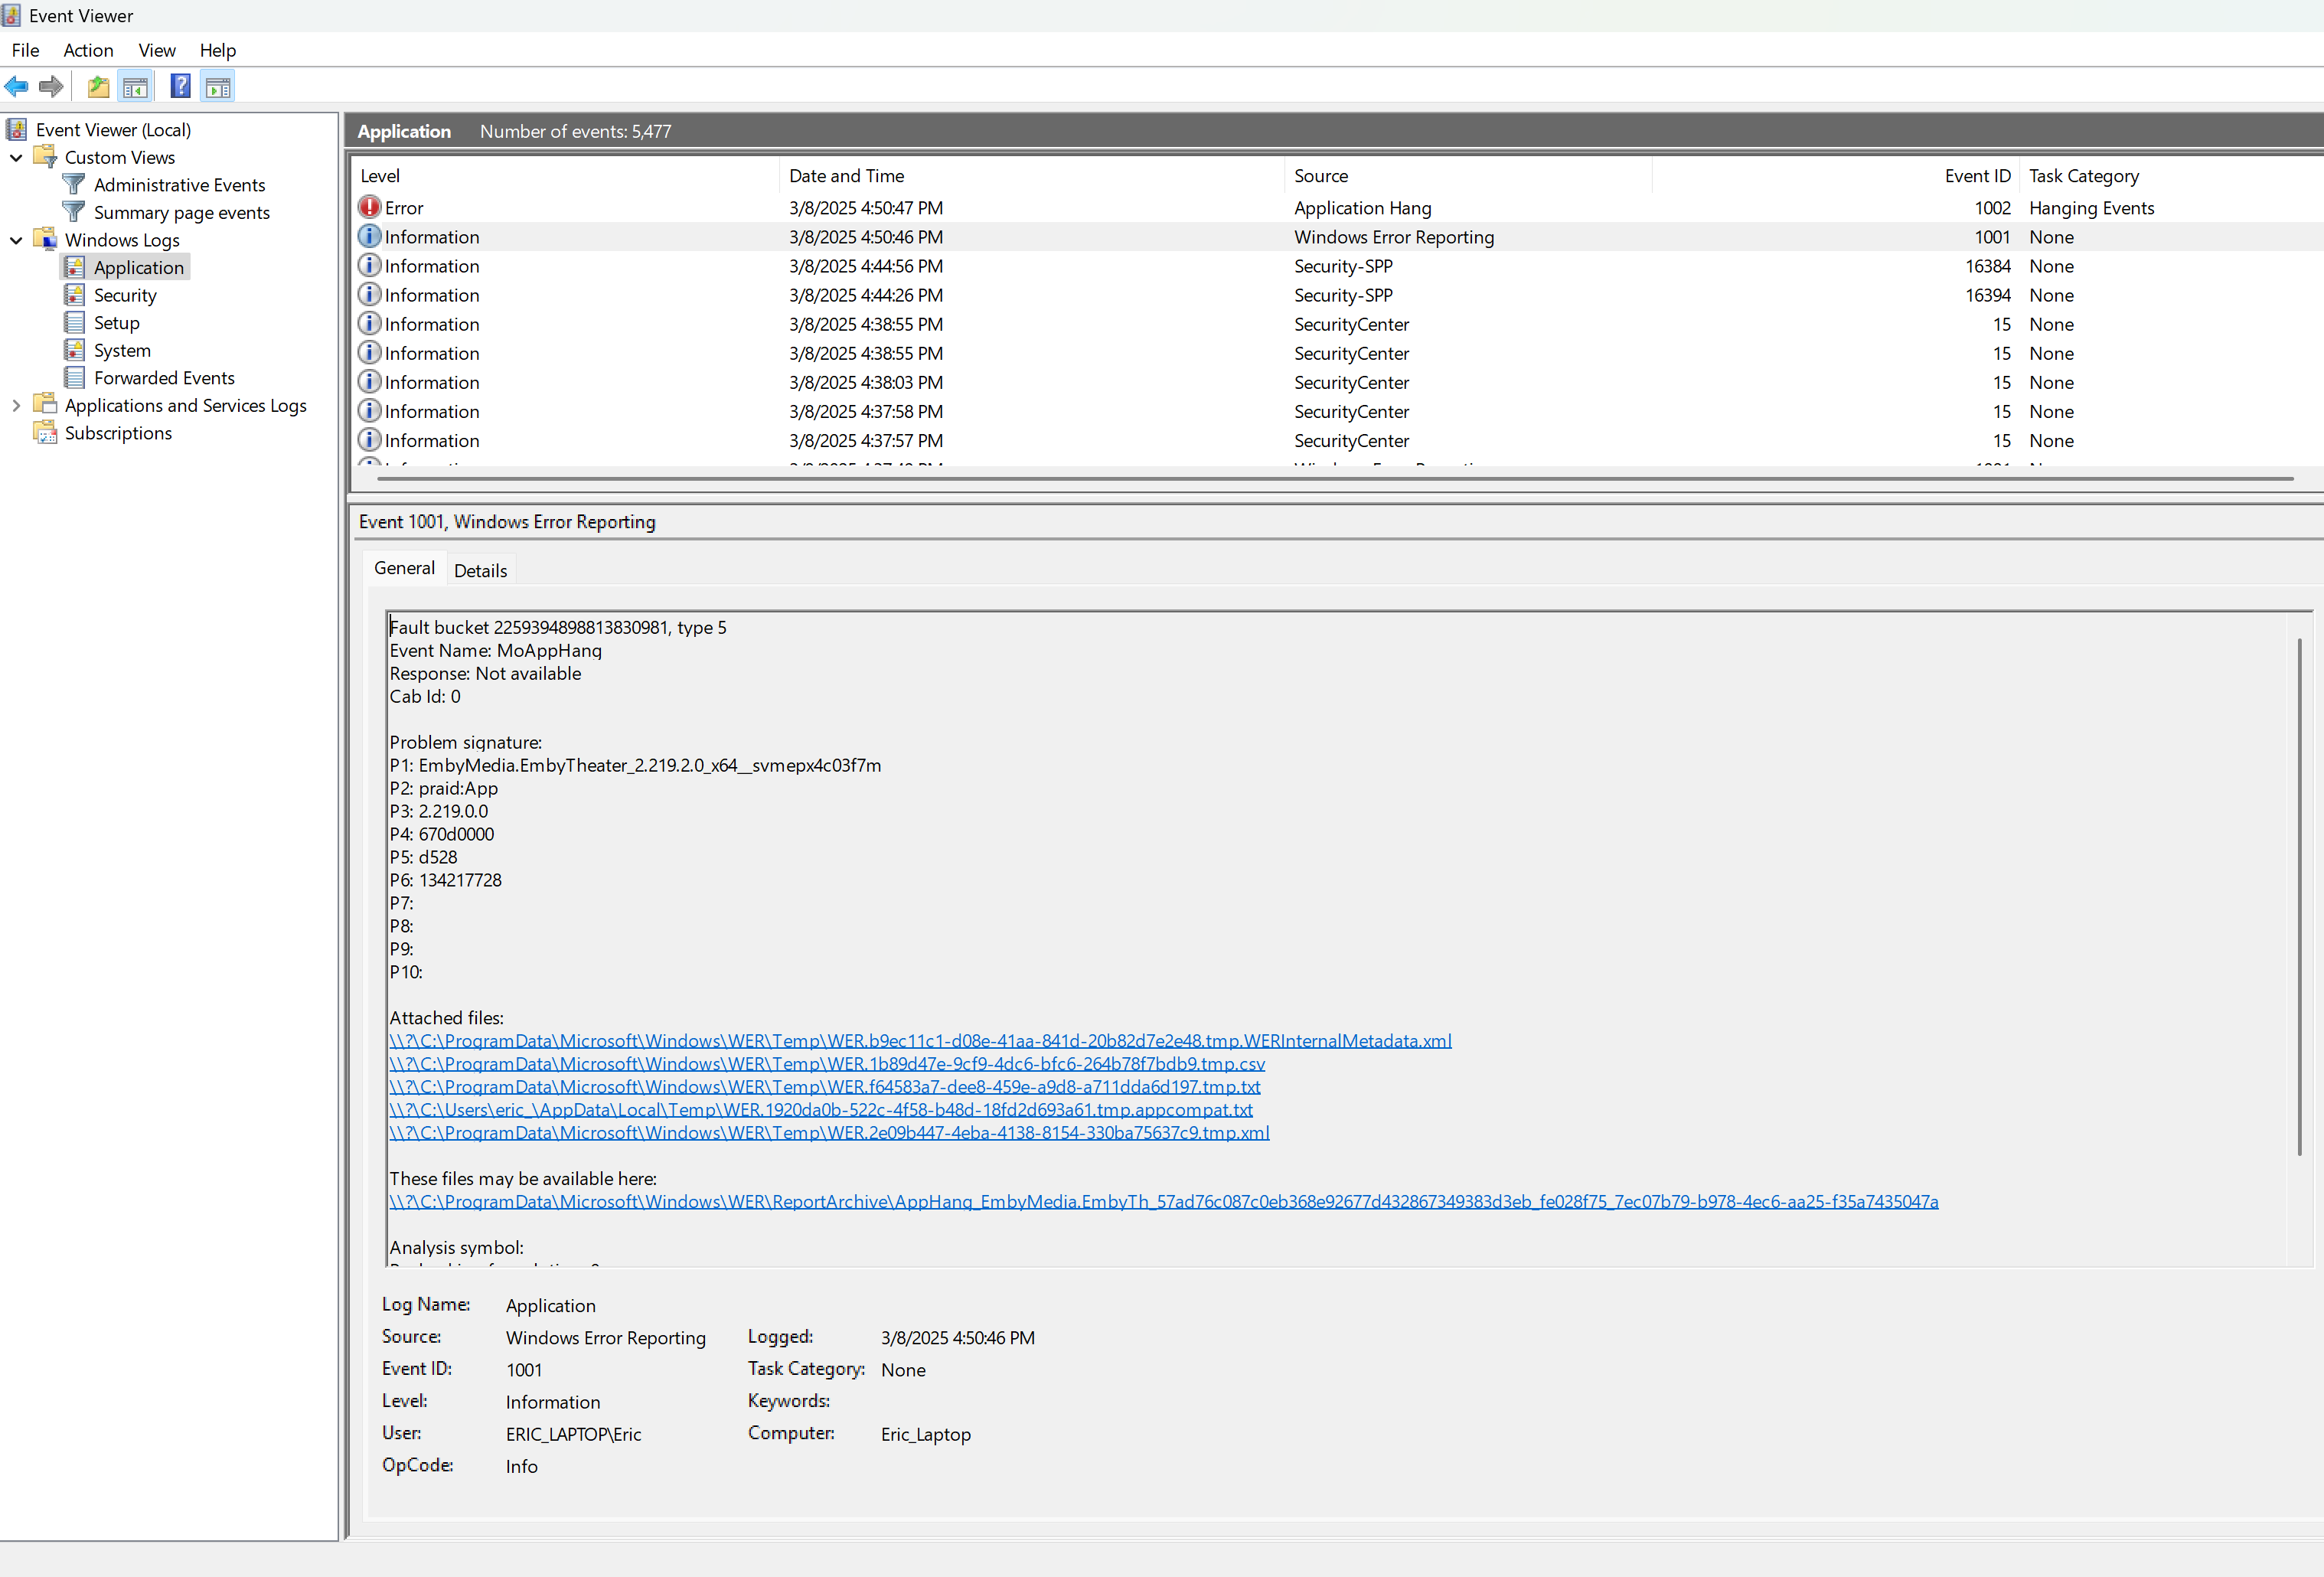Toggle the Show/Hide Console Tree icon
This screenshot has width=2324, height=1577.
click(x=135, y=87)
